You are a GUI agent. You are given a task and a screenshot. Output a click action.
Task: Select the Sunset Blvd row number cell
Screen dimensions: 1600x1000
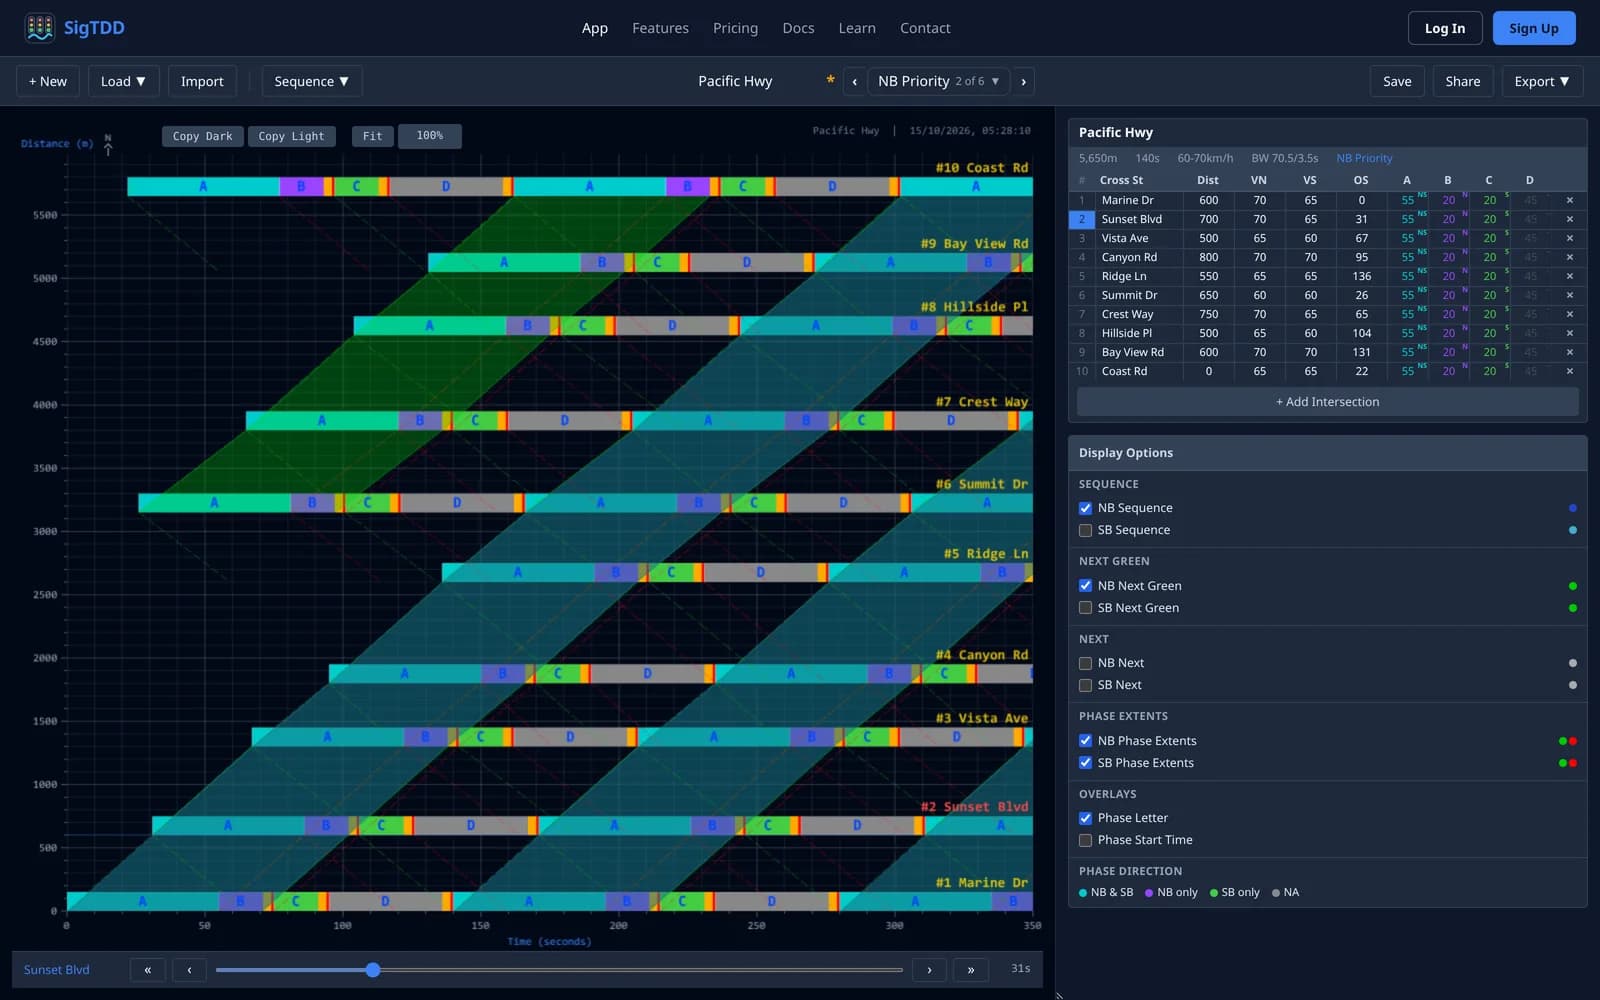coord(1081,219)
